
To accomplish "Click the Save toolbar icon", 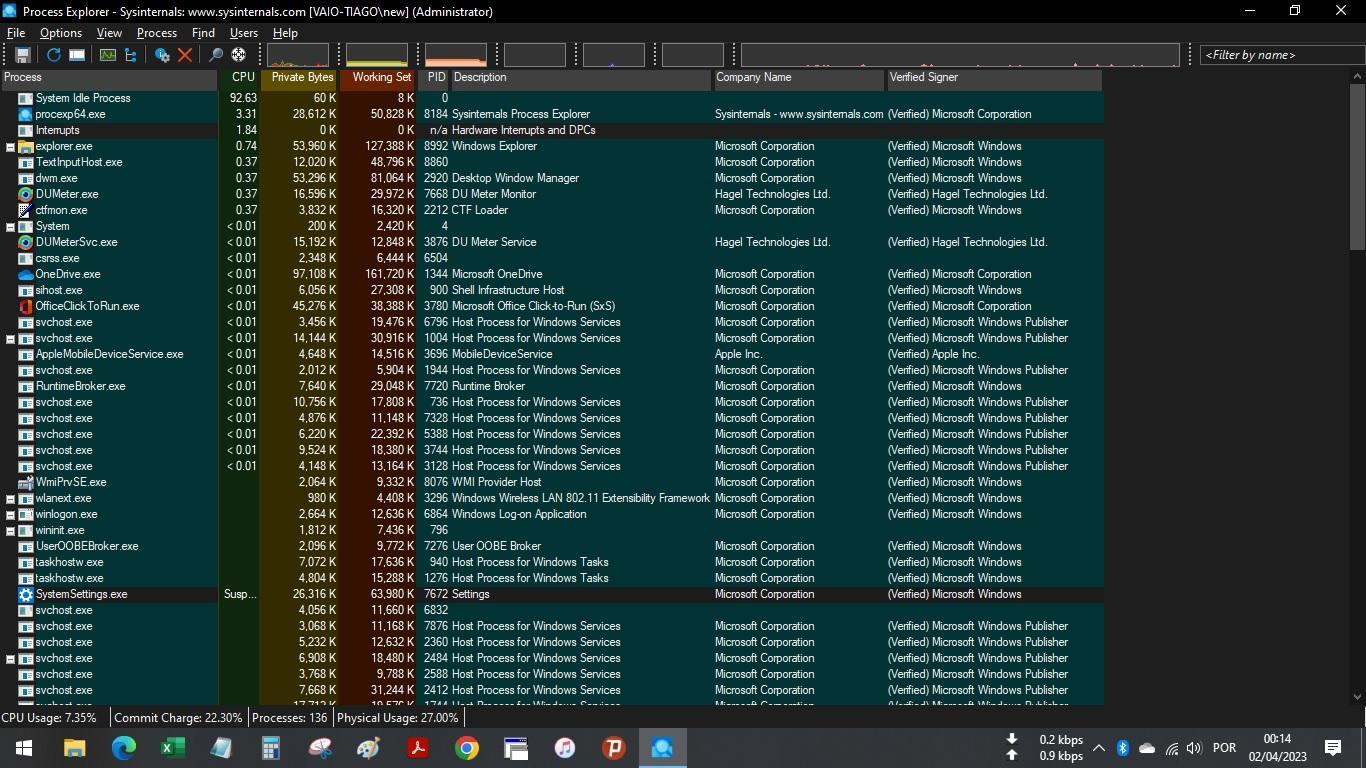I will point(23,55).
